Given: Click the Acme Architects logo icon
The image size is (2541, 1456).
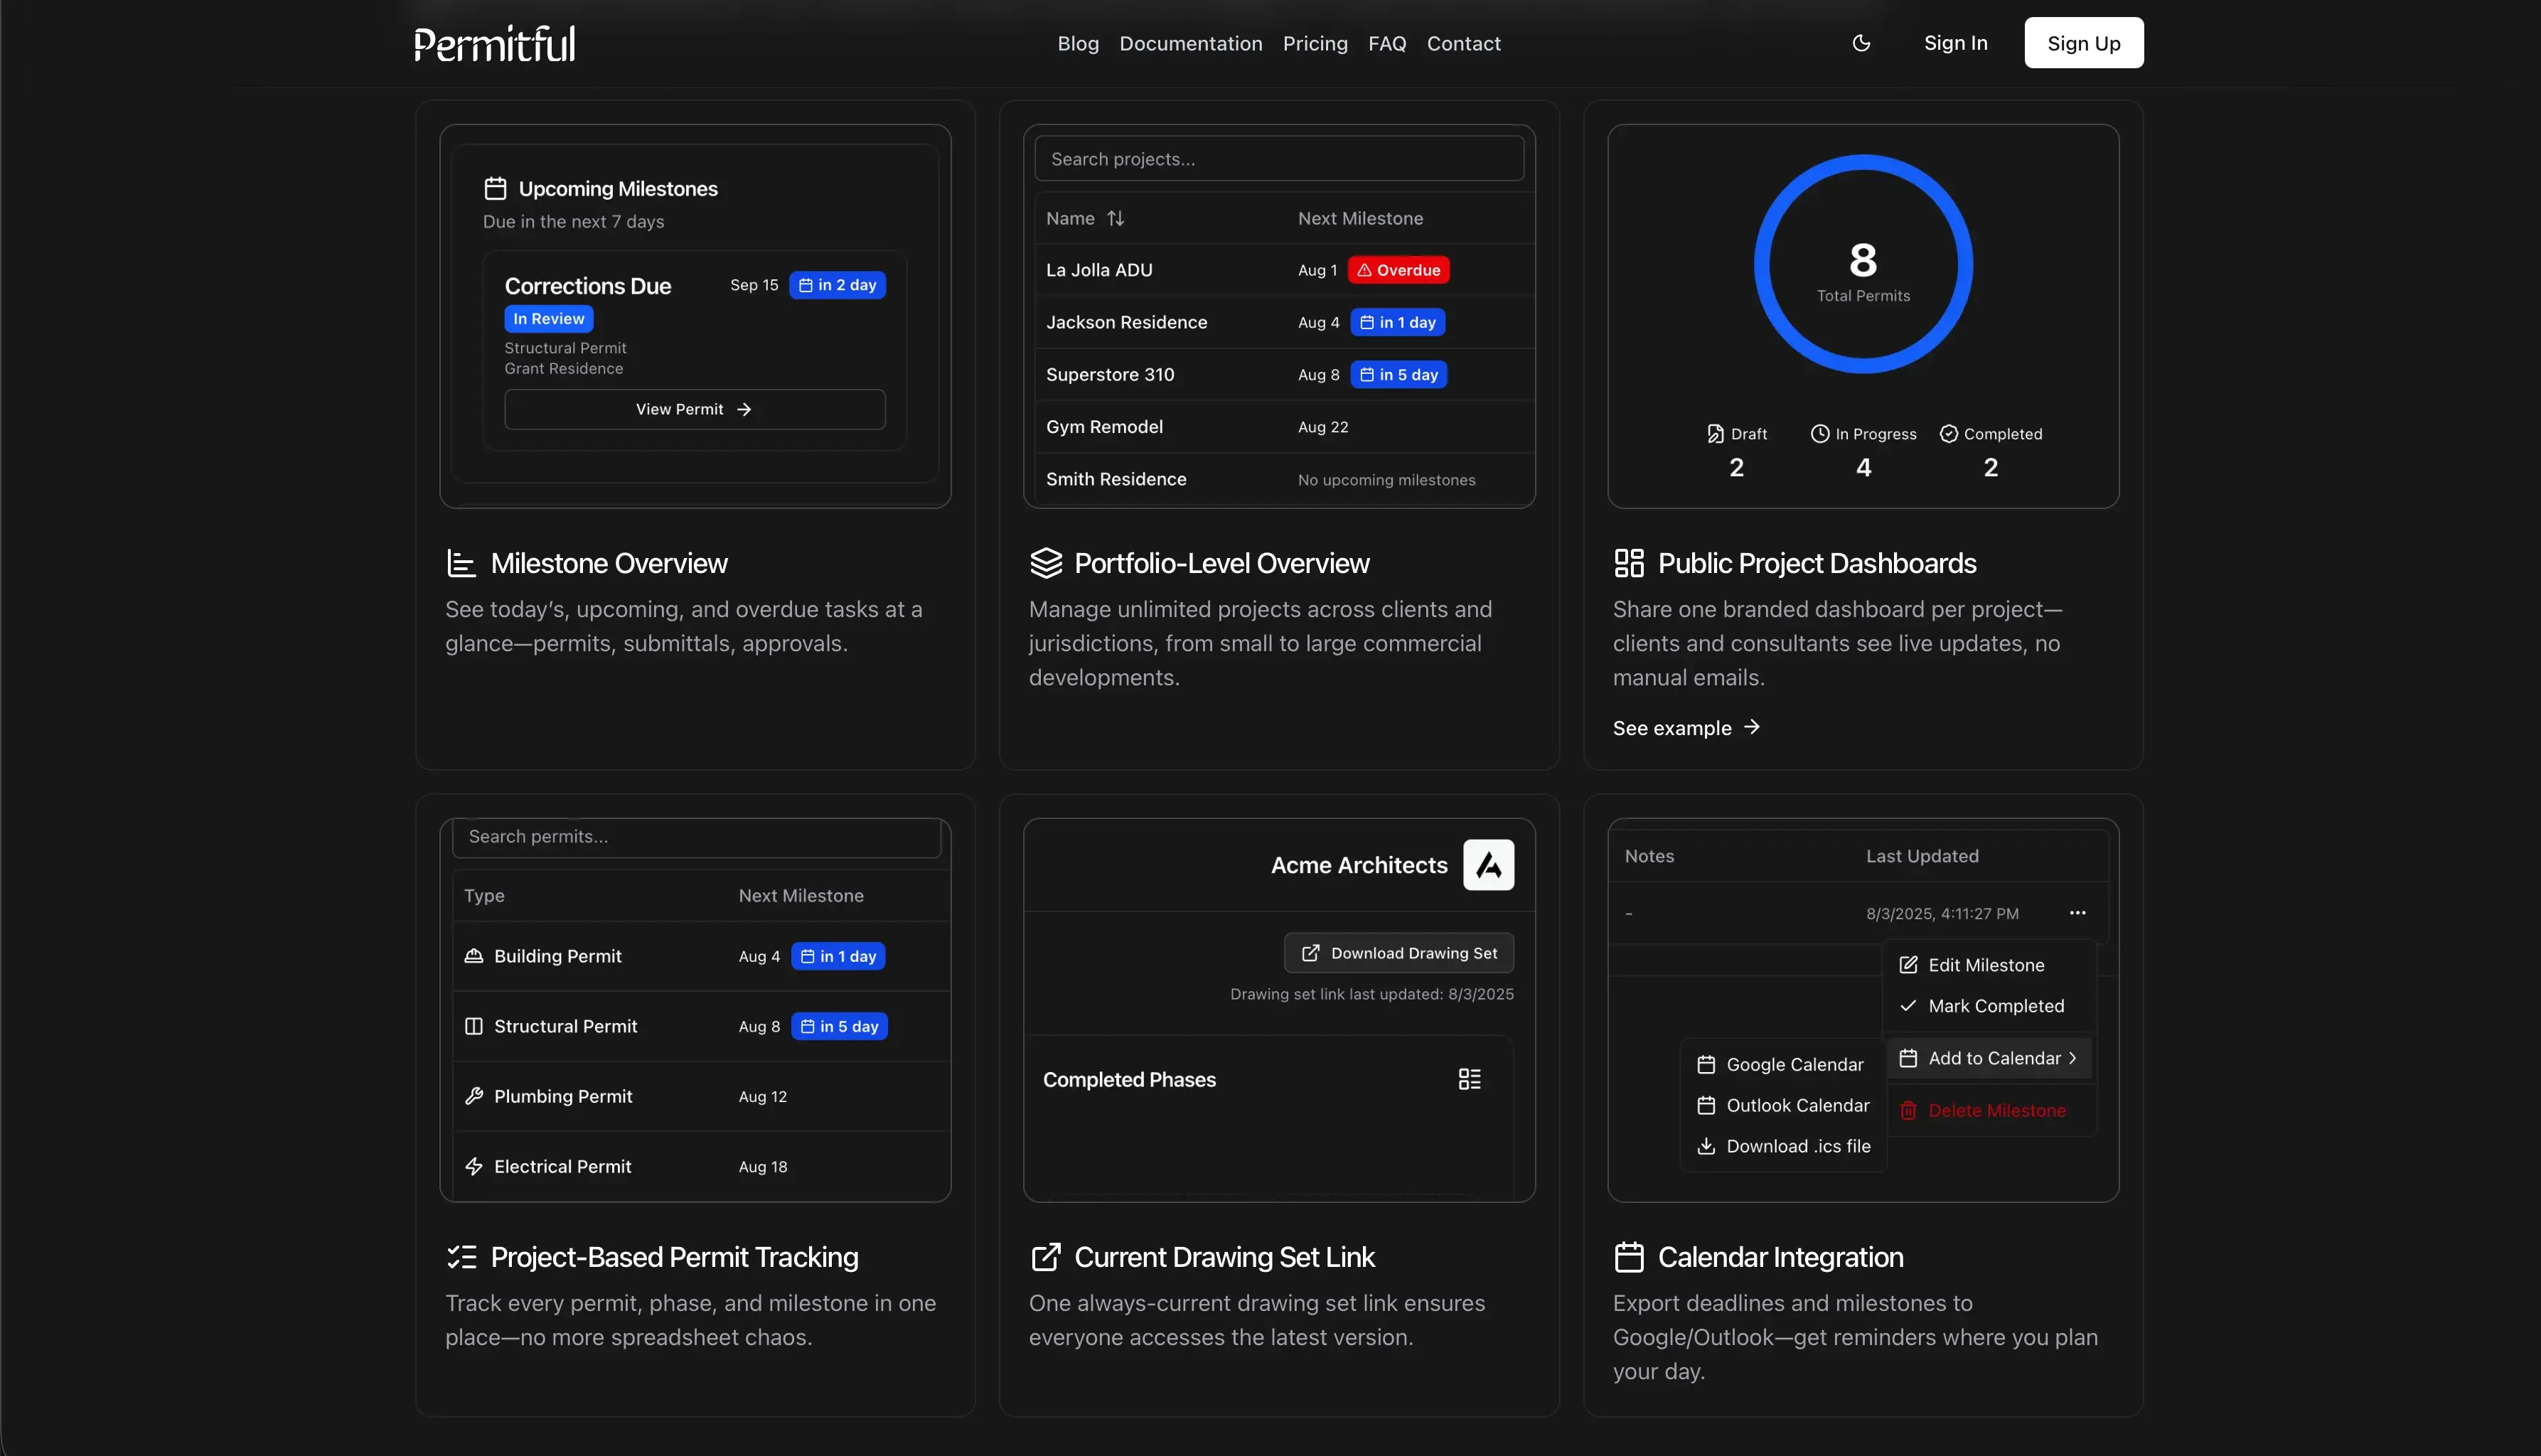Looking at the screenshot, I should (x=1488, y=865).
